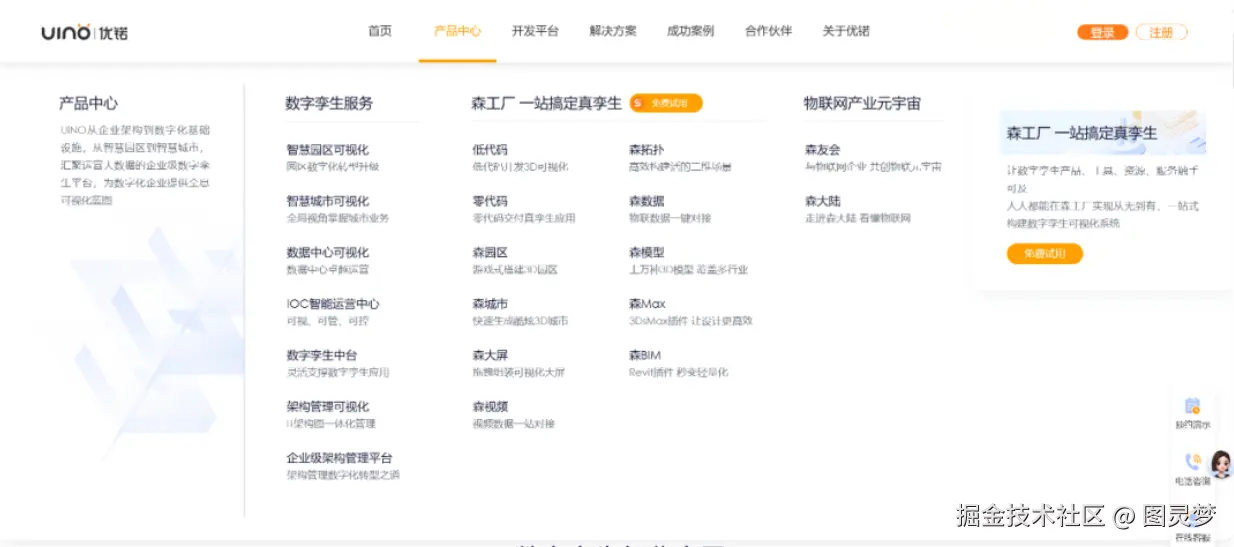Viewport: 1234px width, 547px height.
Task: Open the 森友会 link
Action: tap(822, 150)
